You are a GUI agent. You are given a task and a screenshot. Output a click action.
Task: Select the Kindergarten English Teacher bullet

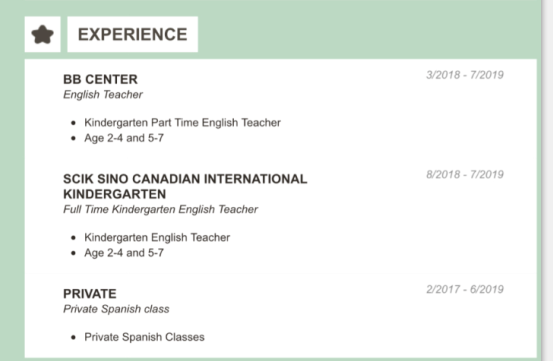click(157, 238)
